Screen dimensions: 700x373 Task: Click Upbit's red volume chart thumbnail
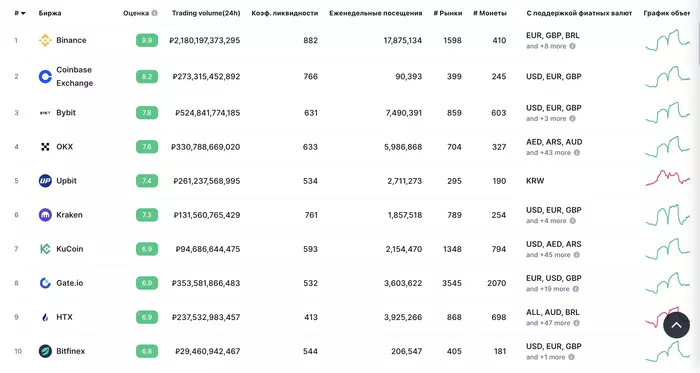click(667, 178)
